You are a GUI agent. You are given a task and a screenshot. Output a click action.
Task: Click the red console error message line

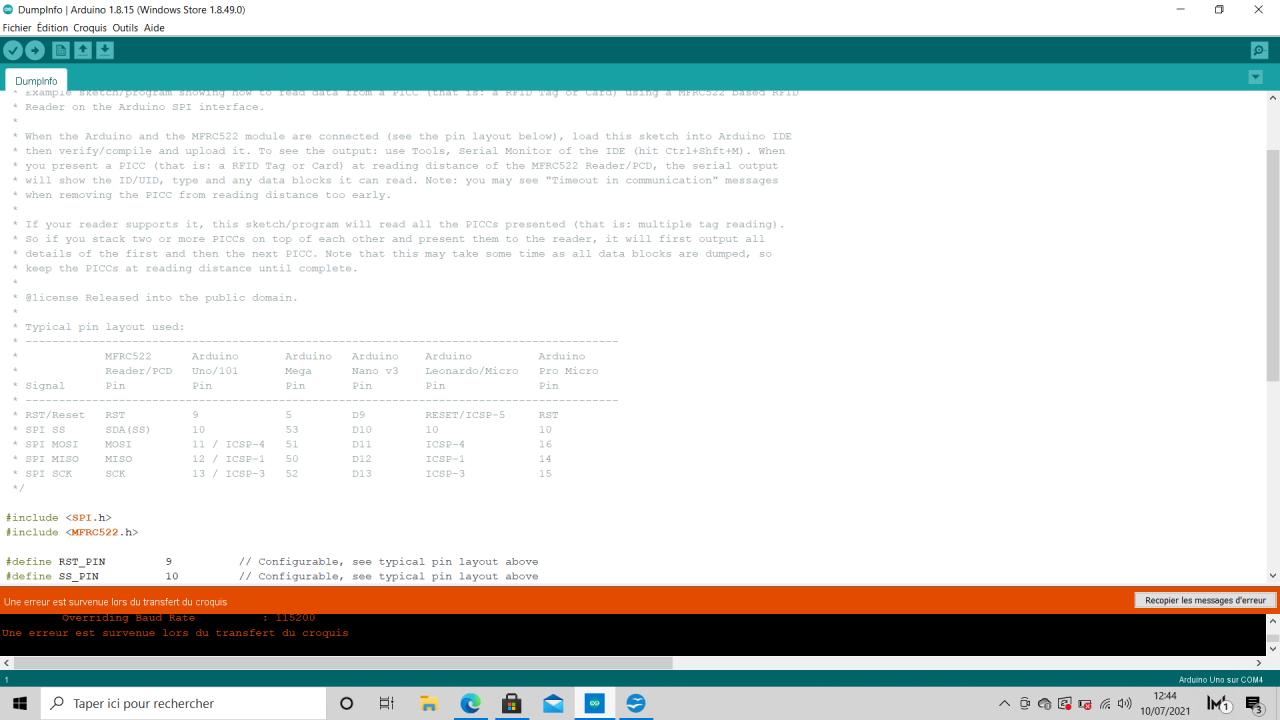tap(175, 633)
